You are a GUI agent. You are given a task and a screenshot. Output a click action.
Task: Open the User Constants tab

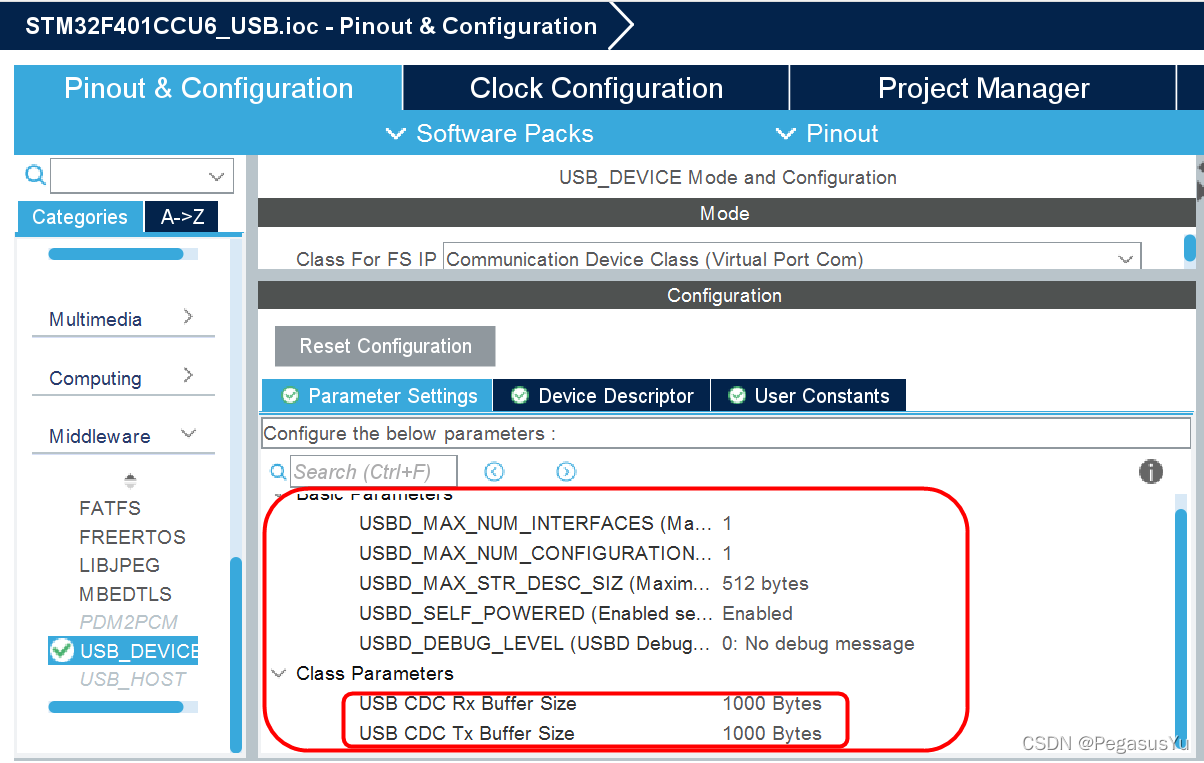(x=808, y=396)
